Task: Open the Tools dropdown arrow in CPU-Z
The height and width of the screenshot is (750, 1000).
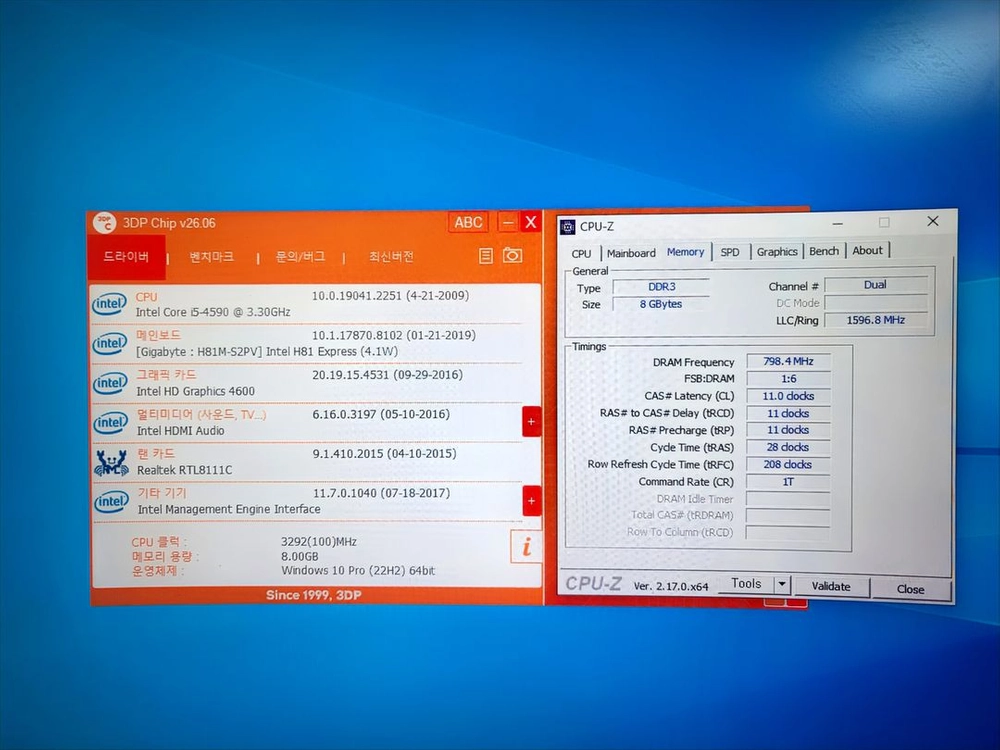Action: click(x=783, y=584)
